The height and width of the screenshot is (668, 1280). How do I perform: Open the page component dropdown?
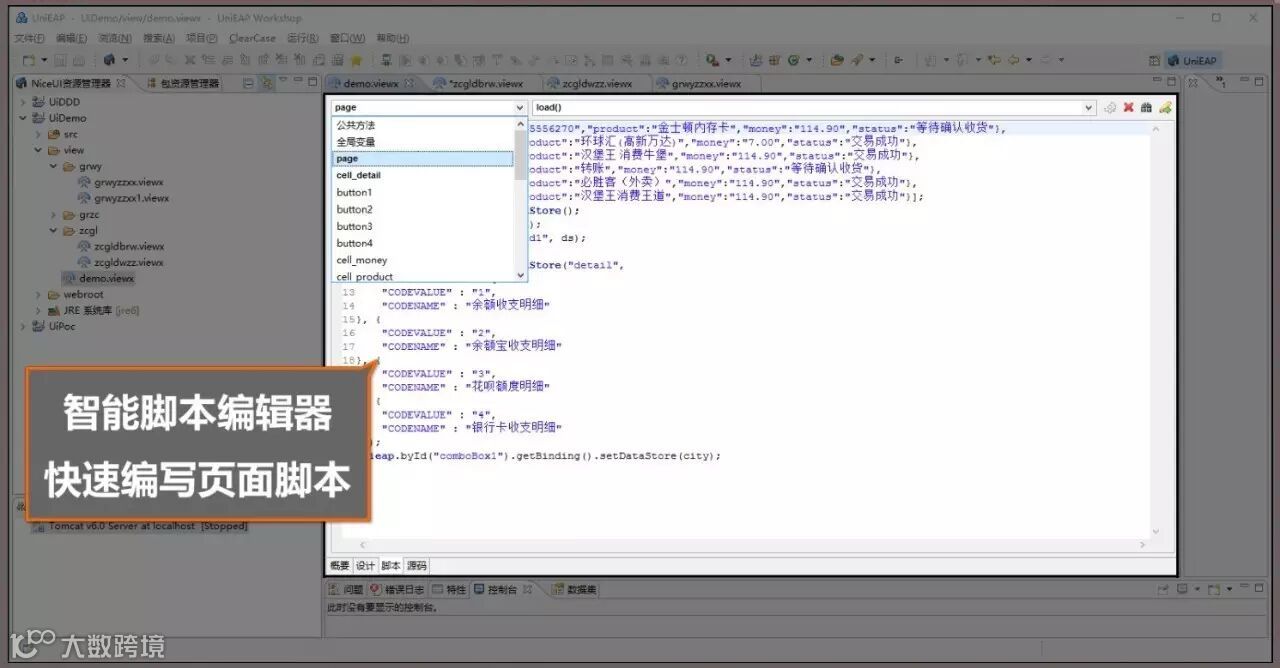pyautogui.click(x=519, y=107)
